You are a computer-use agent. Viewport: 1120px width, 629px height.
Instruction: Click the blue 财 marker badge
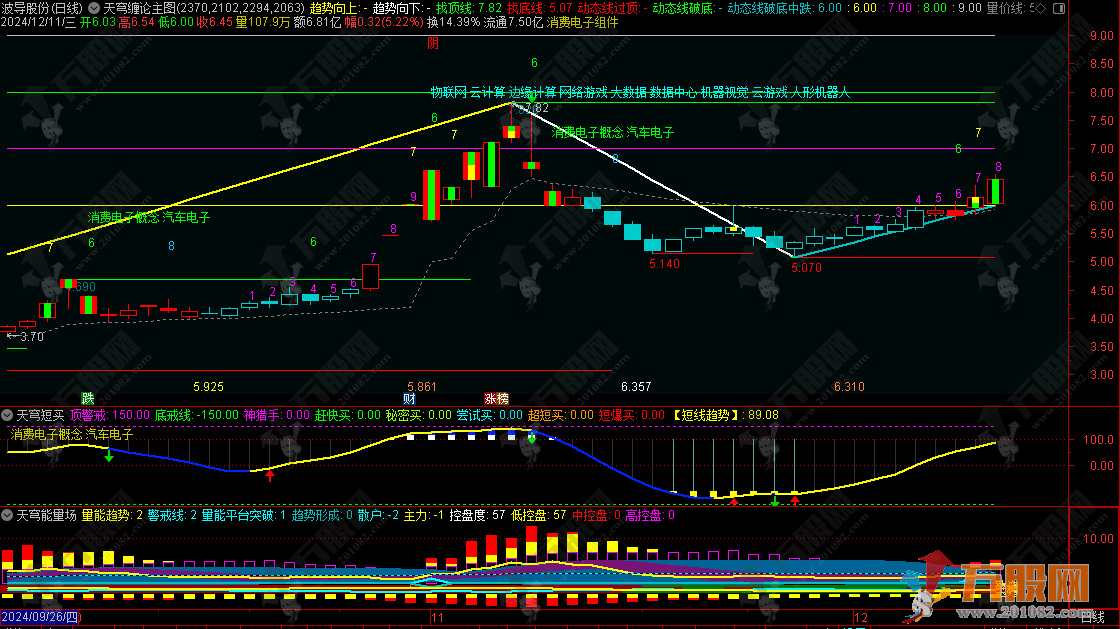coord(409,398)
